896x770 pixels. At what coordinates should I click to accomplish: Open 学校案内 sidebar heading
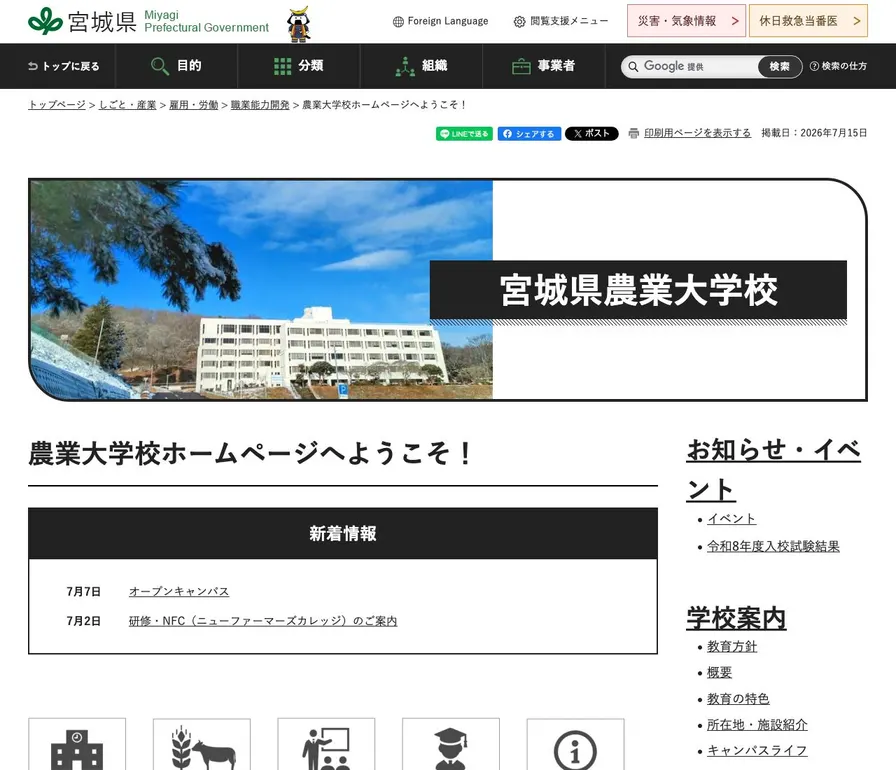(x=736, y=618)
